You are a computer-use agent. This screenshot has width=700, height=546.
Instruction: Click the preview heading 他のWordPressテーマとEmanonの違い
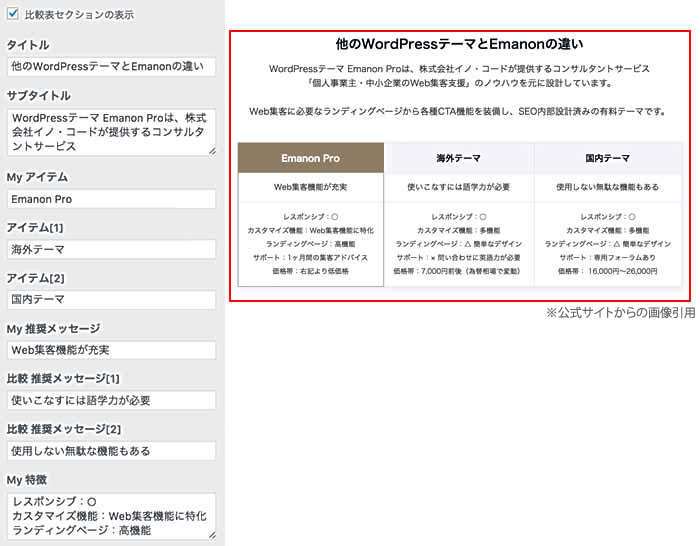459,44
